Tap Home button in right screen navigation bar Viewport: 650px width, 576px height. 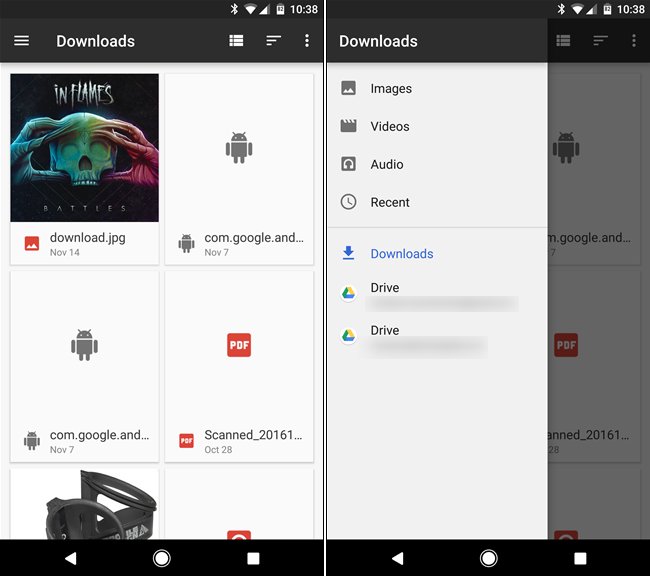(489, 558)
